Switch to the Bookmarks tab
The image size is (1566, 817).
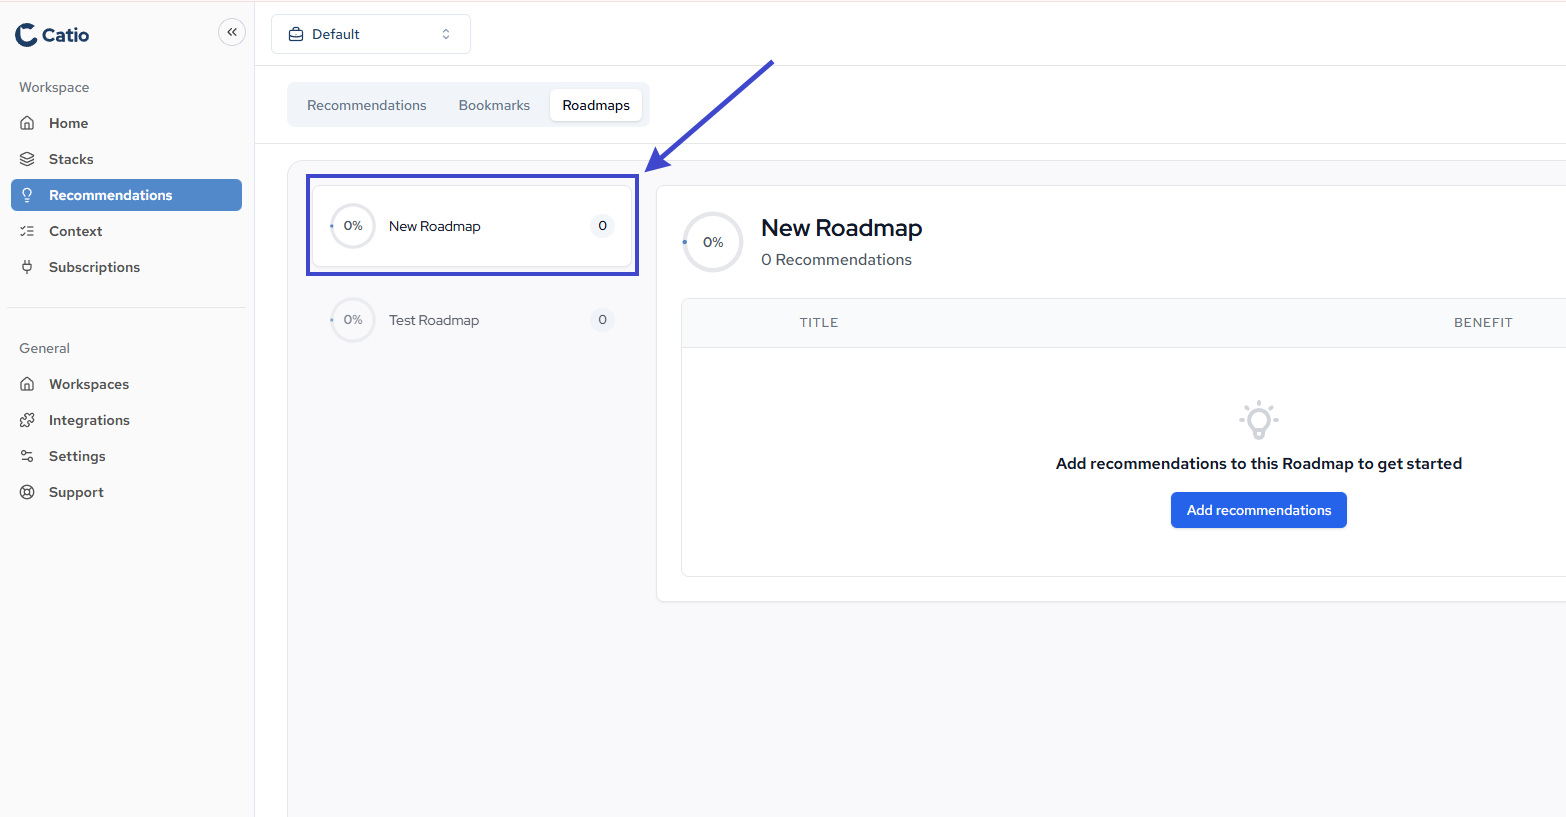[494, 104]
